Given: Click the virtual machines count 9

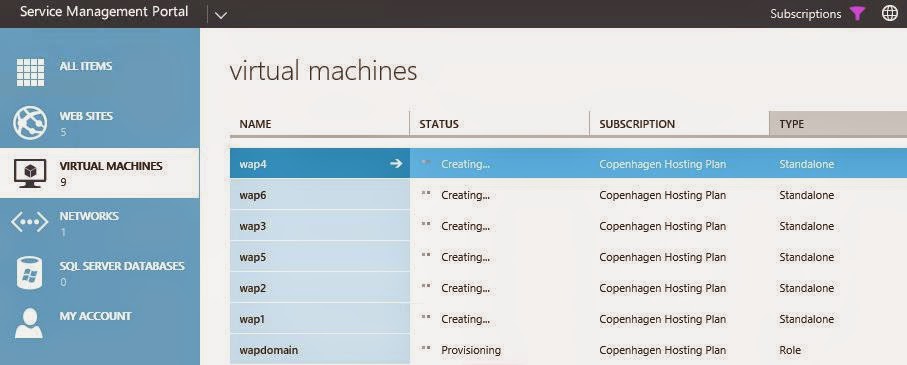Looking at the screenshot, I should (x=63, y=183).
